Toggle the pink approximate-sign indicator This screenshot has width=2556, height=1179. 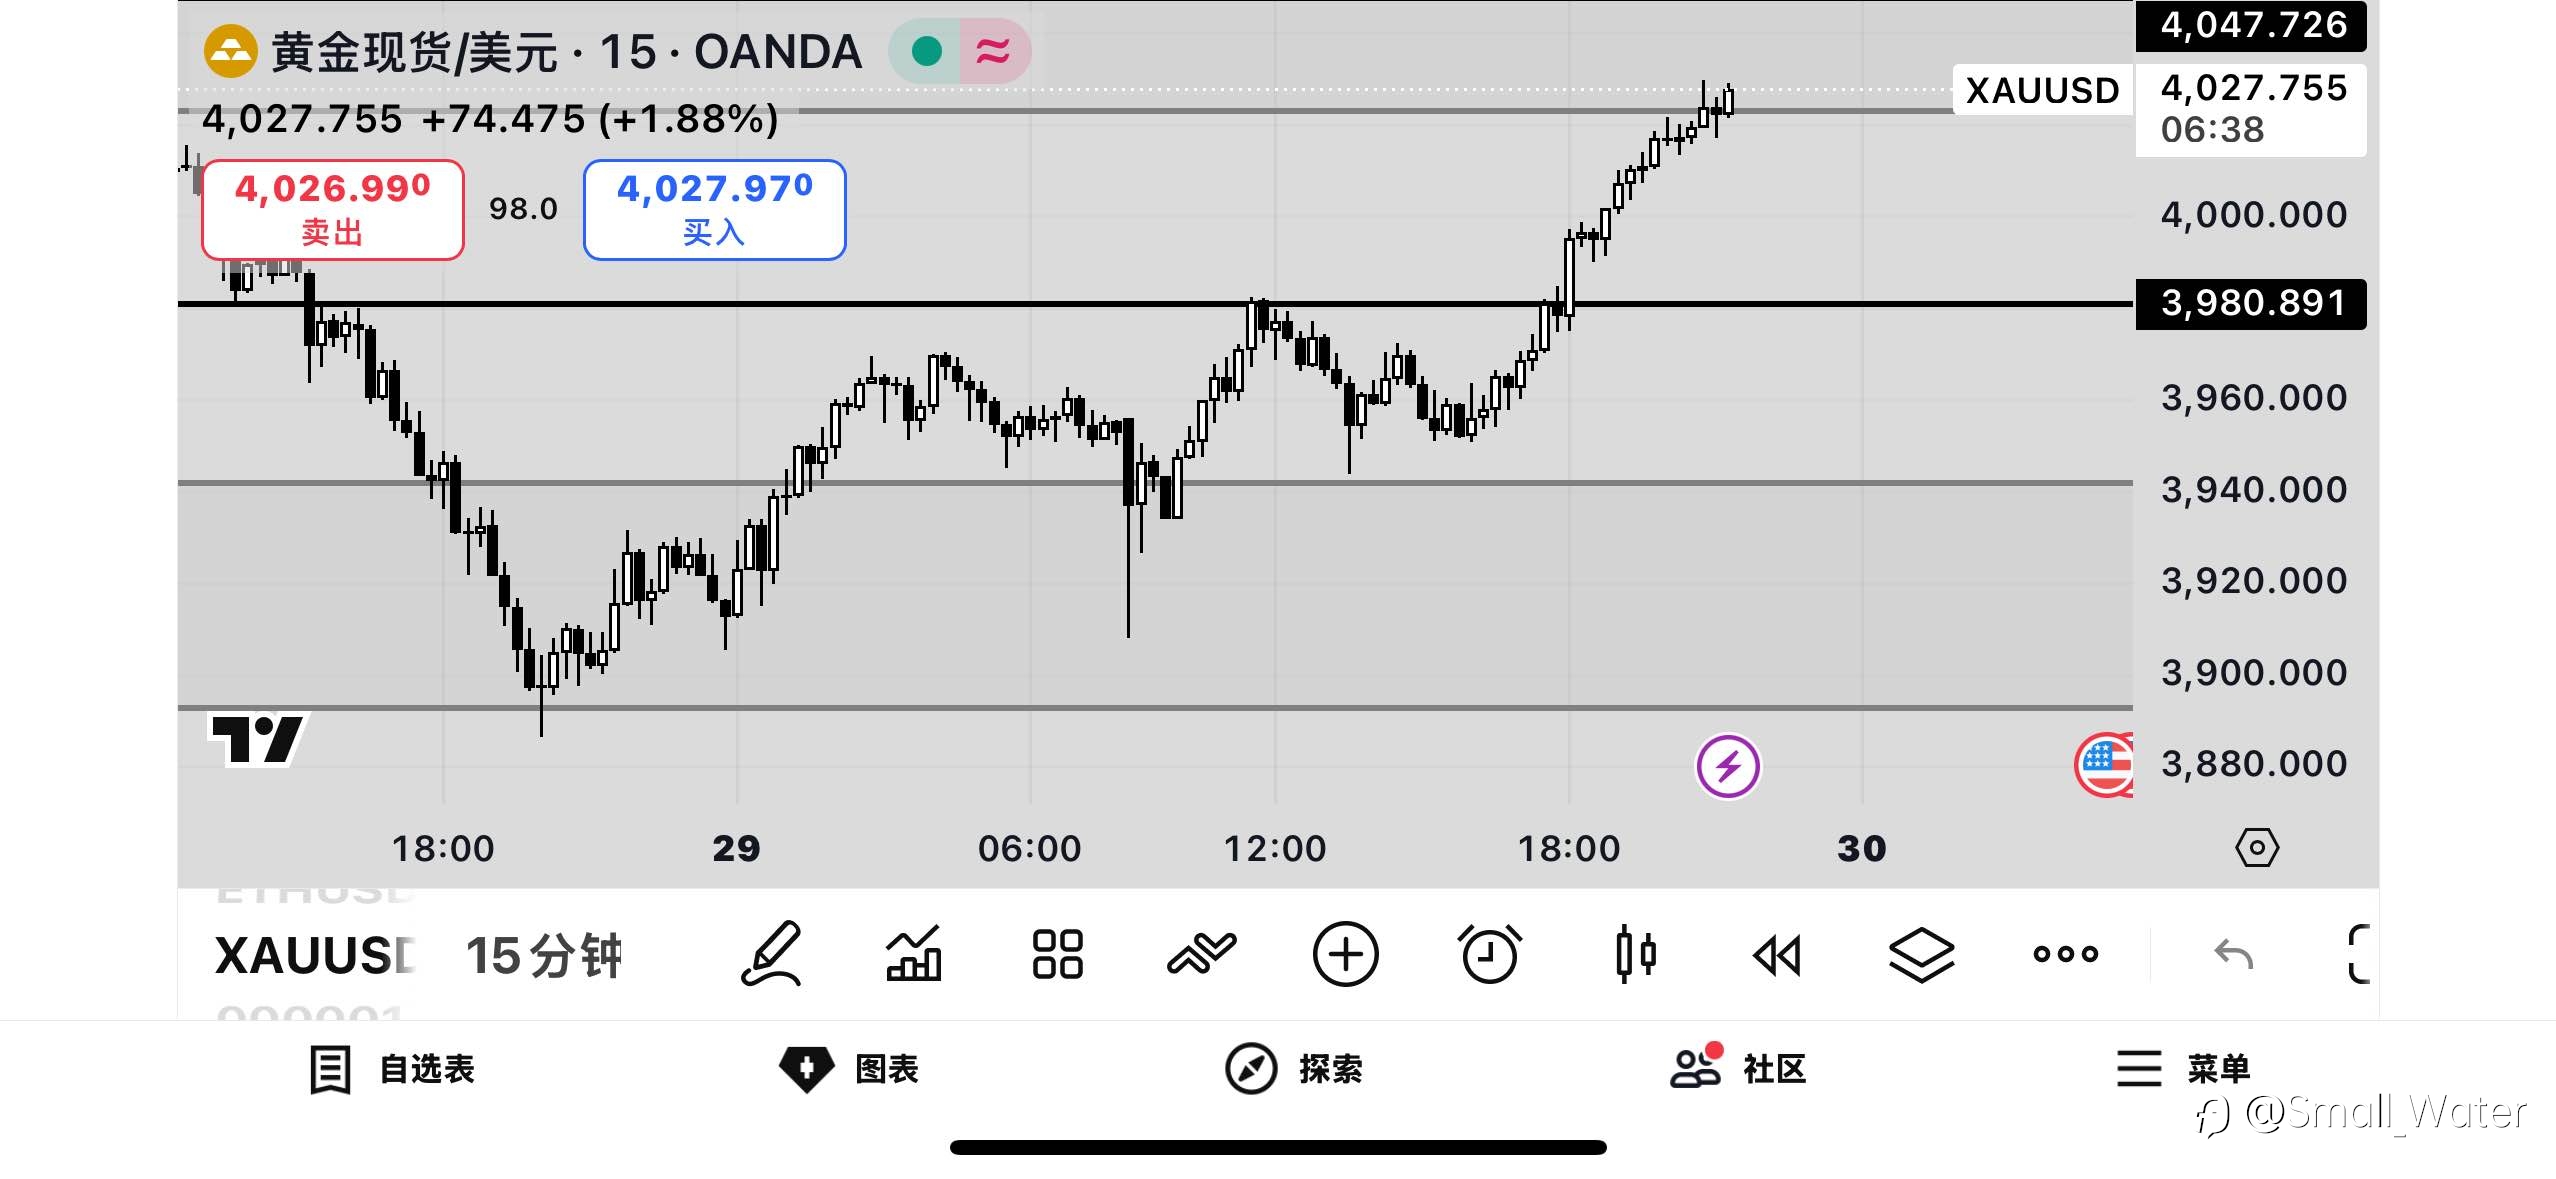tap(993, 51)
